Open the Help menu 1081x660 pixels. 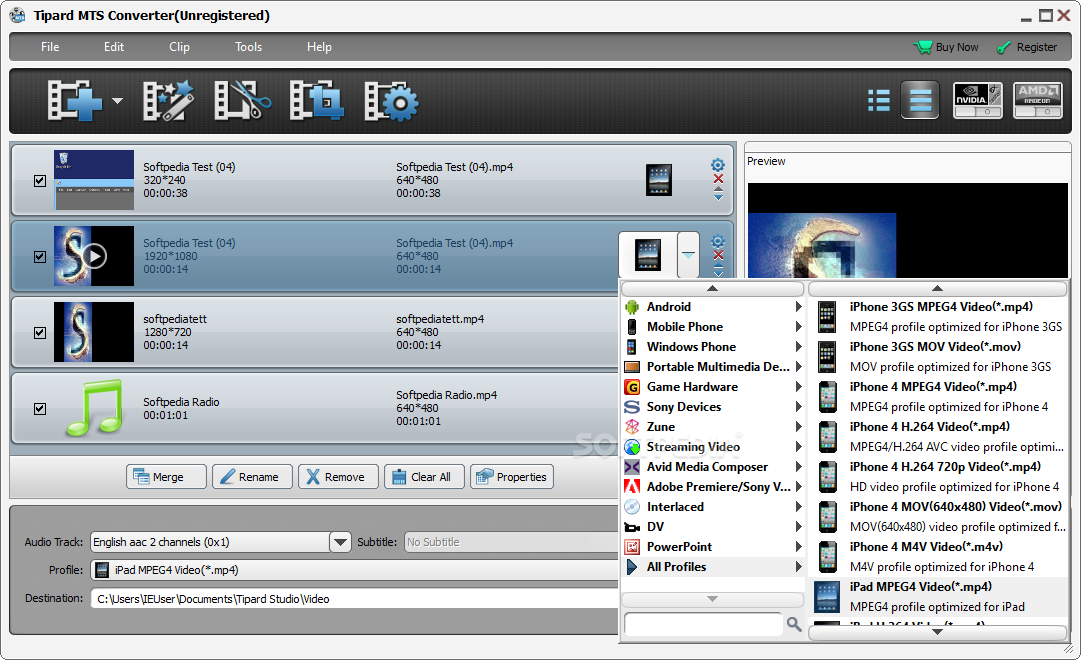point(319,47)
